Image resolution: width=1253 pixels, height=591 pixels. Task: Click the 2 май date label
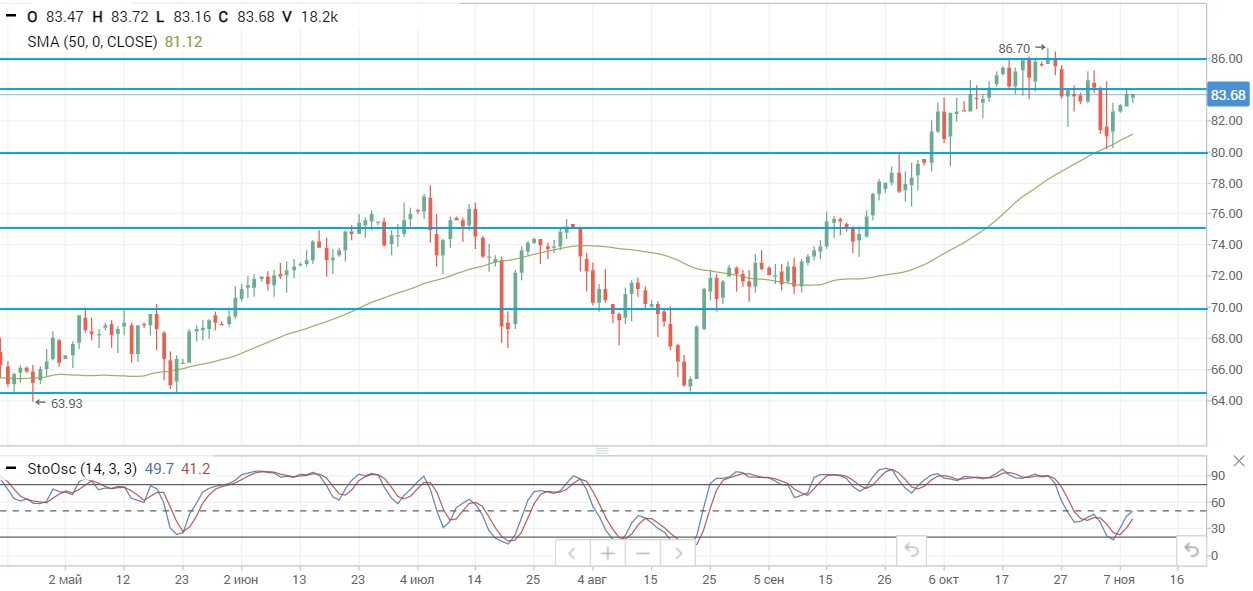coord(64,579)
